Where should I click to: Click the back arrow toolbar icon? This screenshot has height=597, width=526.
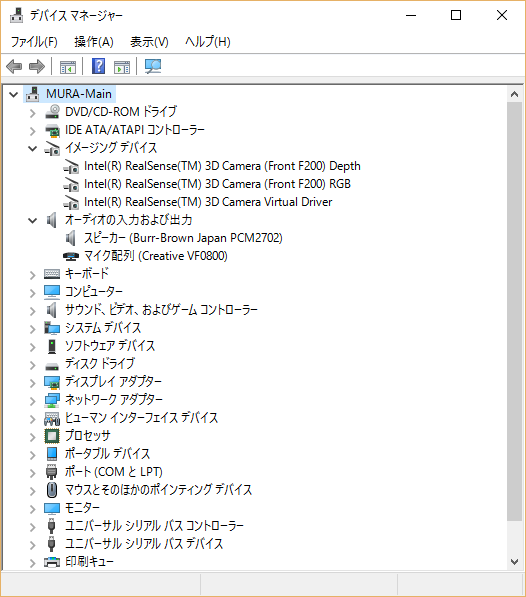(14, 67)
